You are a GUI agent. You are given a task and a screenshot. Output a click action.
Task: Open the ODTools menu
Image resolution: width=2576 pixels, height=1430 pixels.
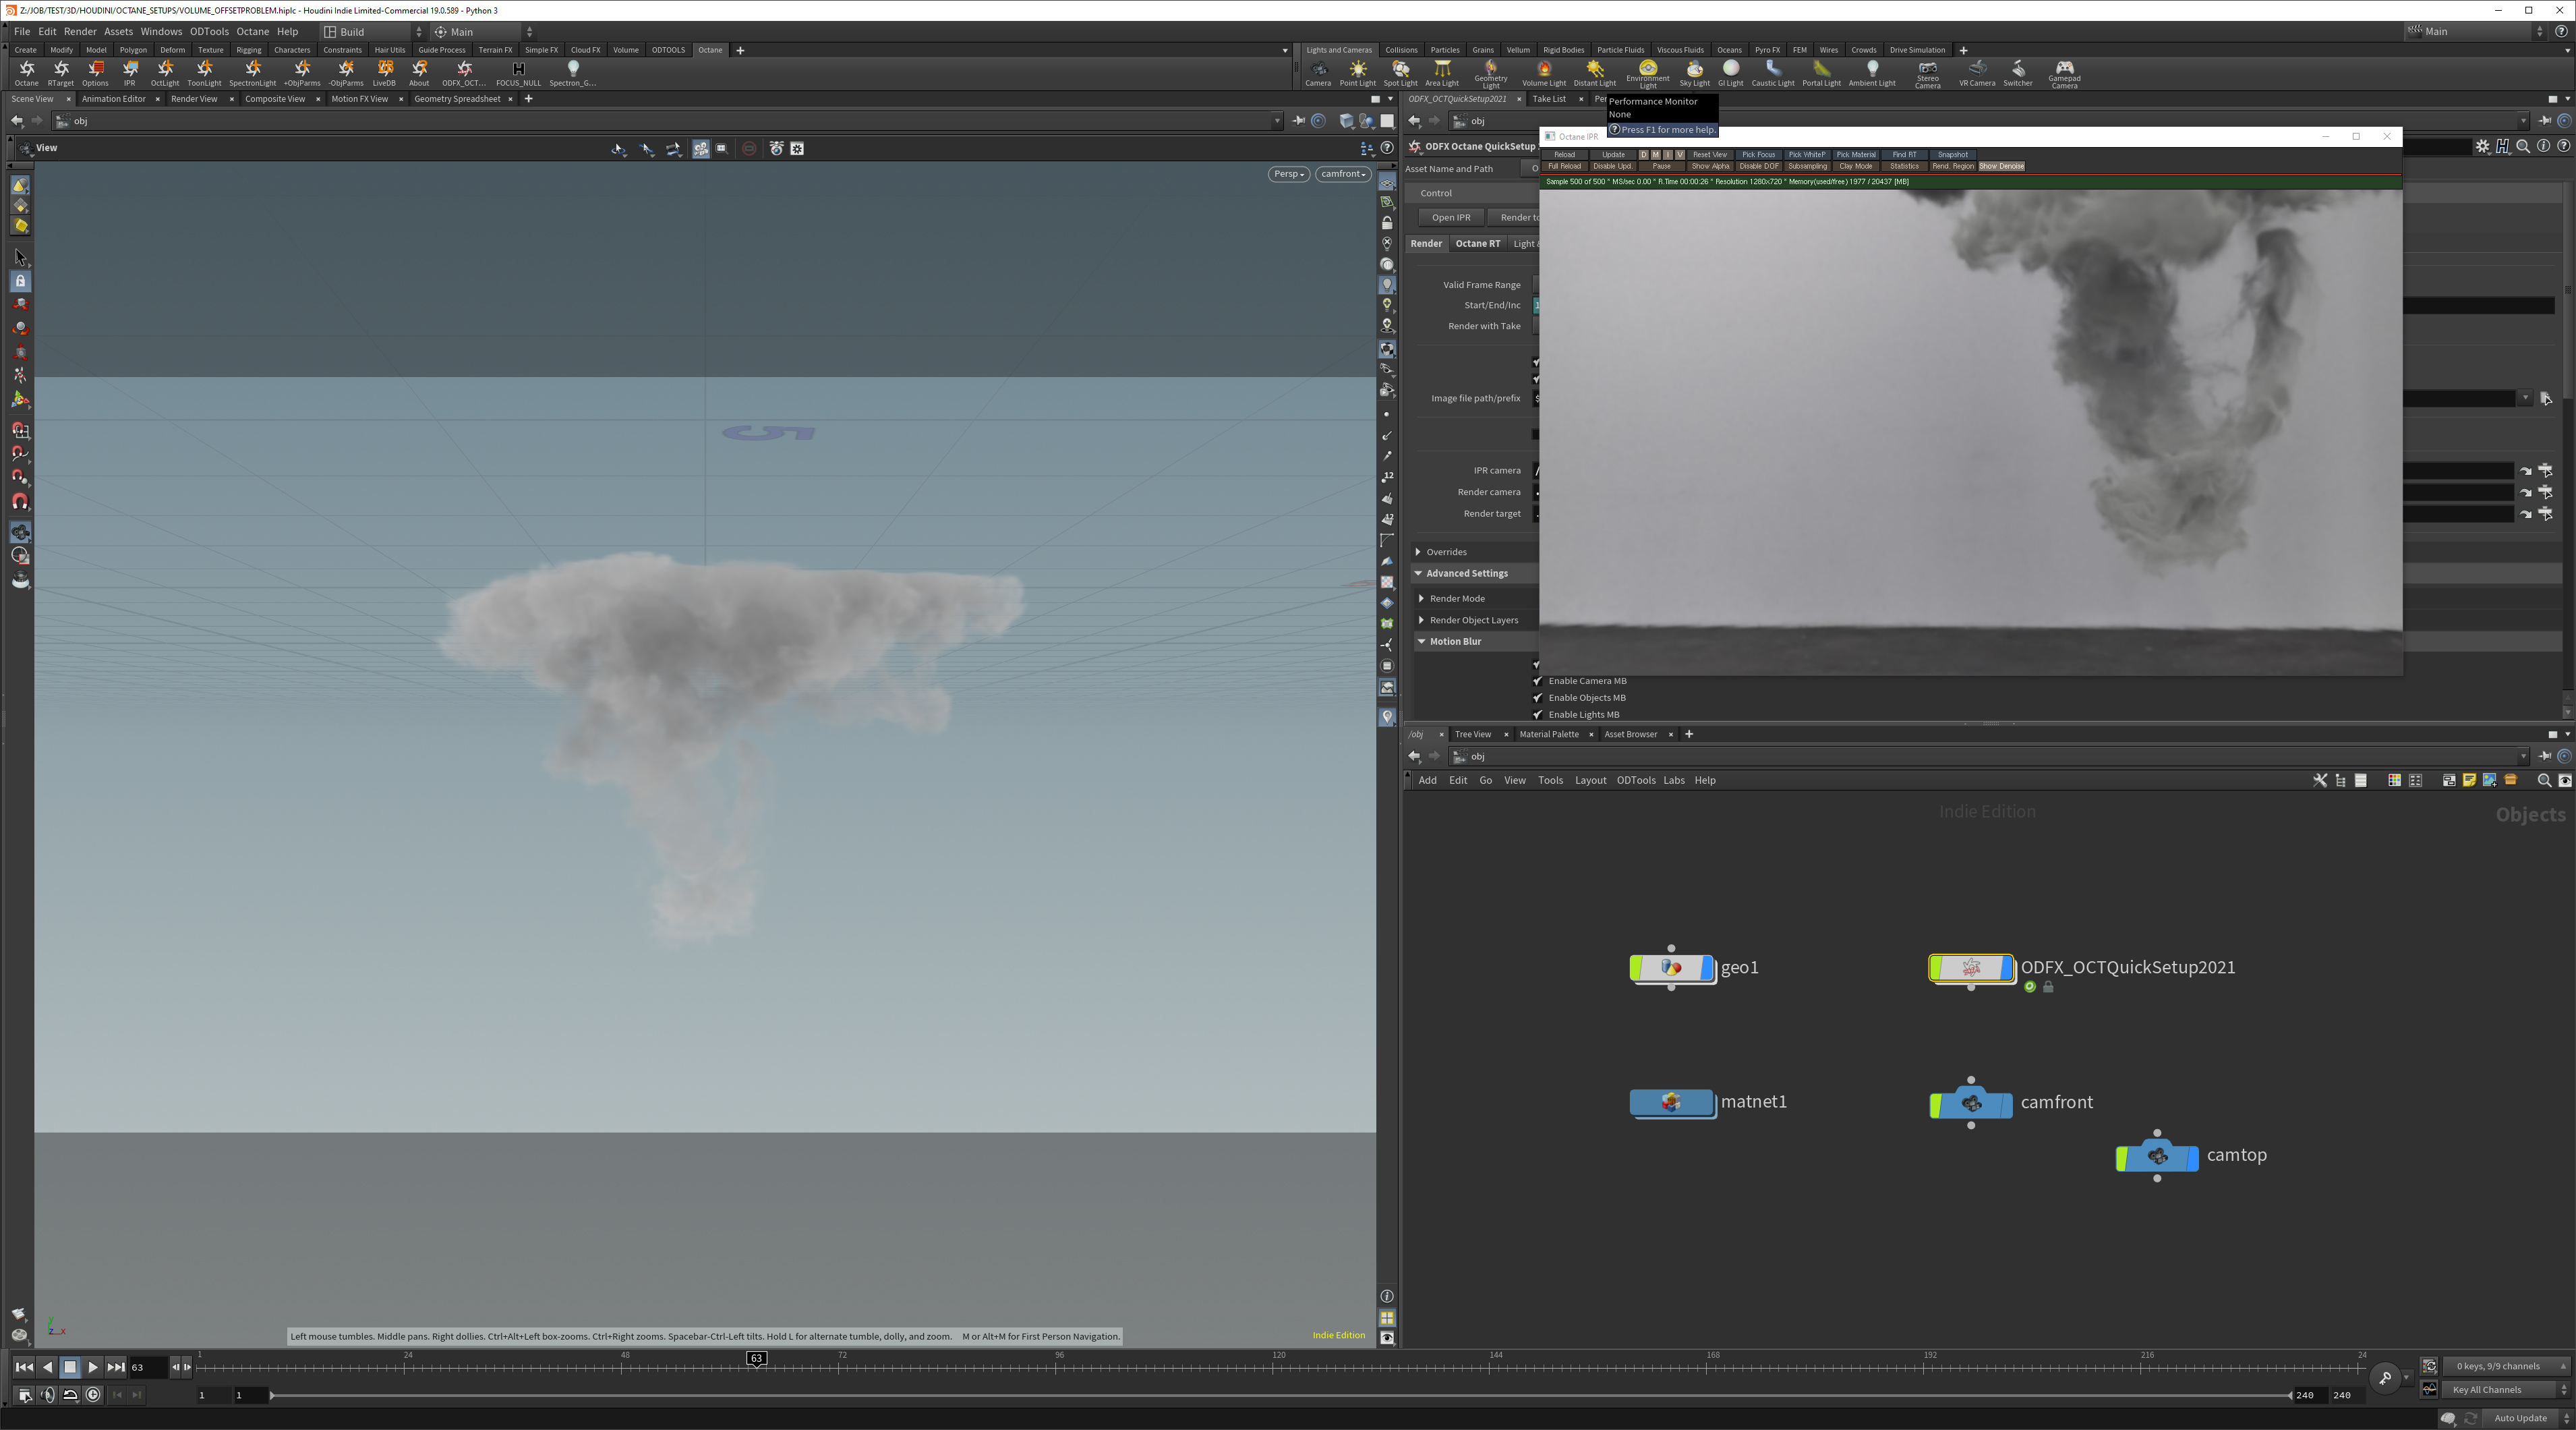[209, 31]
